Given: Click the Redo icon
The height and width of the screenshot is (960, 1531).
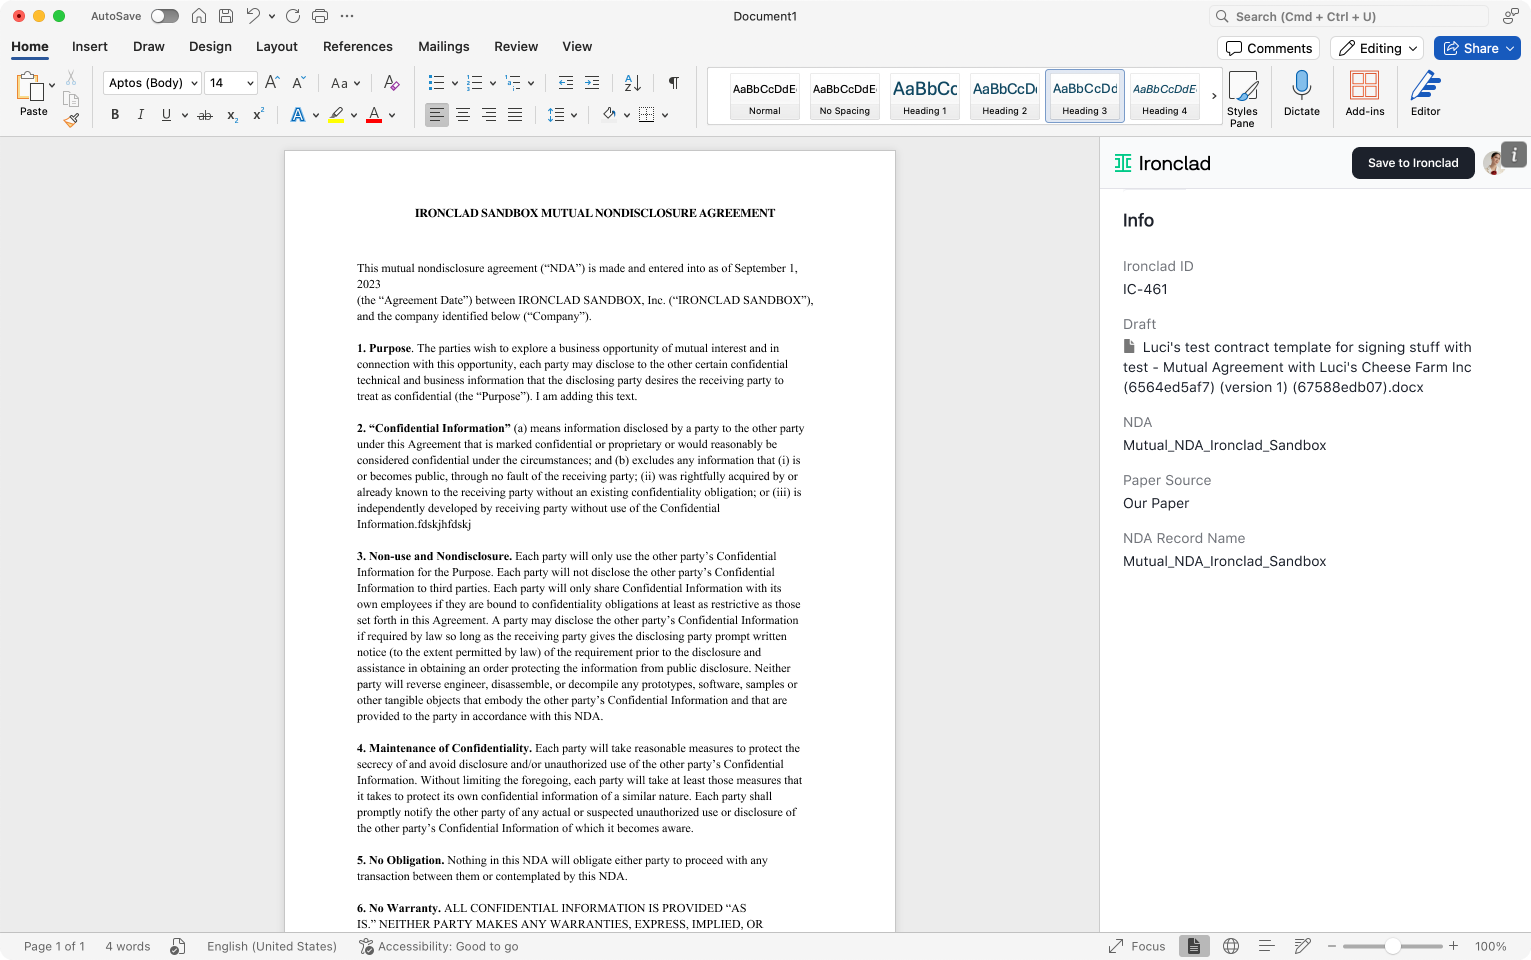Looking at the screenshot, I should 293,16.
